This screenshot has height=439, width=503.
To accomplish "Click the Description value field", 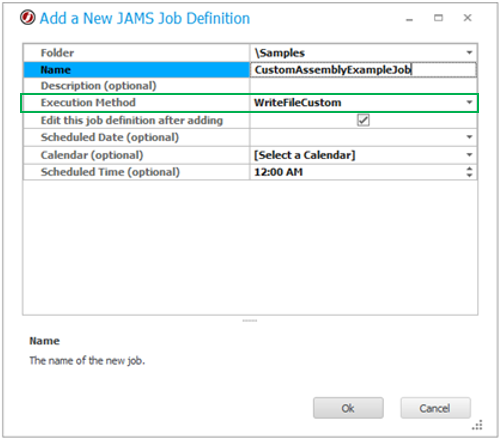I will (363, 86).
